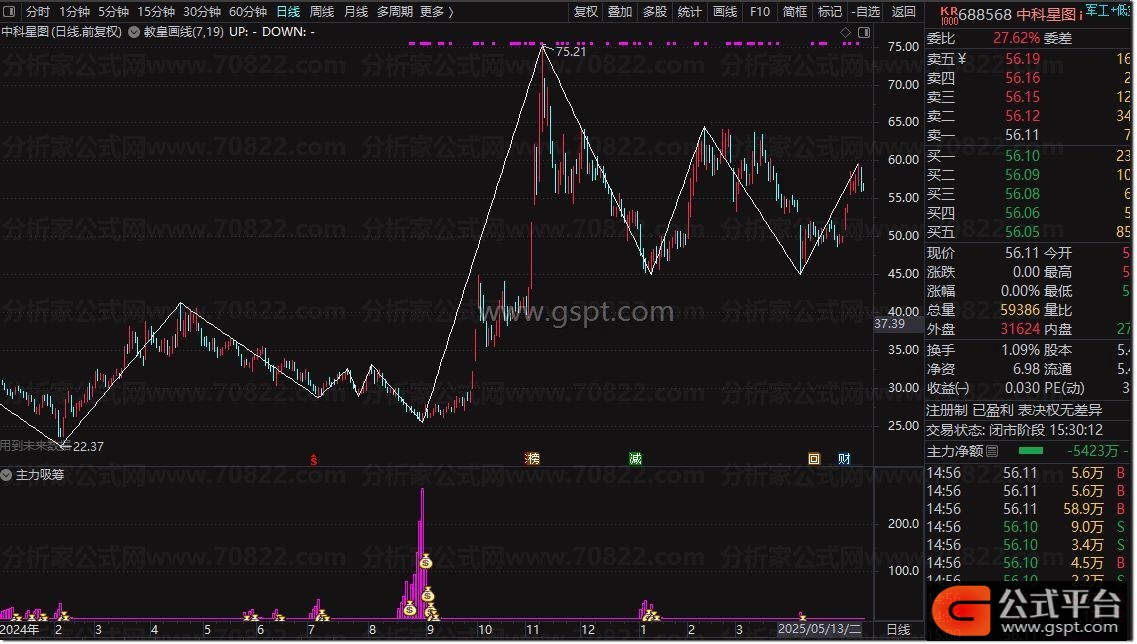Open the 更多 more periods dropdown
Viewport: 1137px width, 644px height.
click(436, 12)
